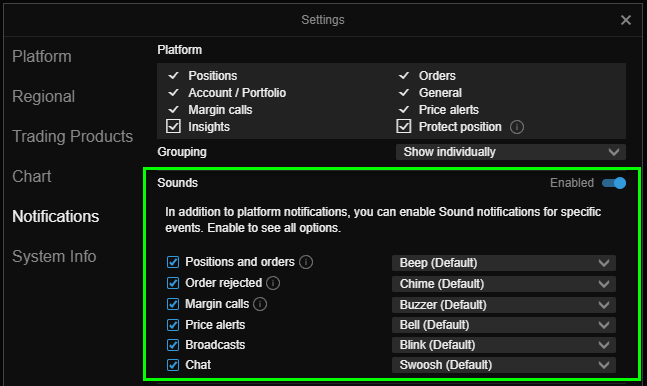
Task: Uncheck the Insights checkbox
Action: tap(173, 126)
